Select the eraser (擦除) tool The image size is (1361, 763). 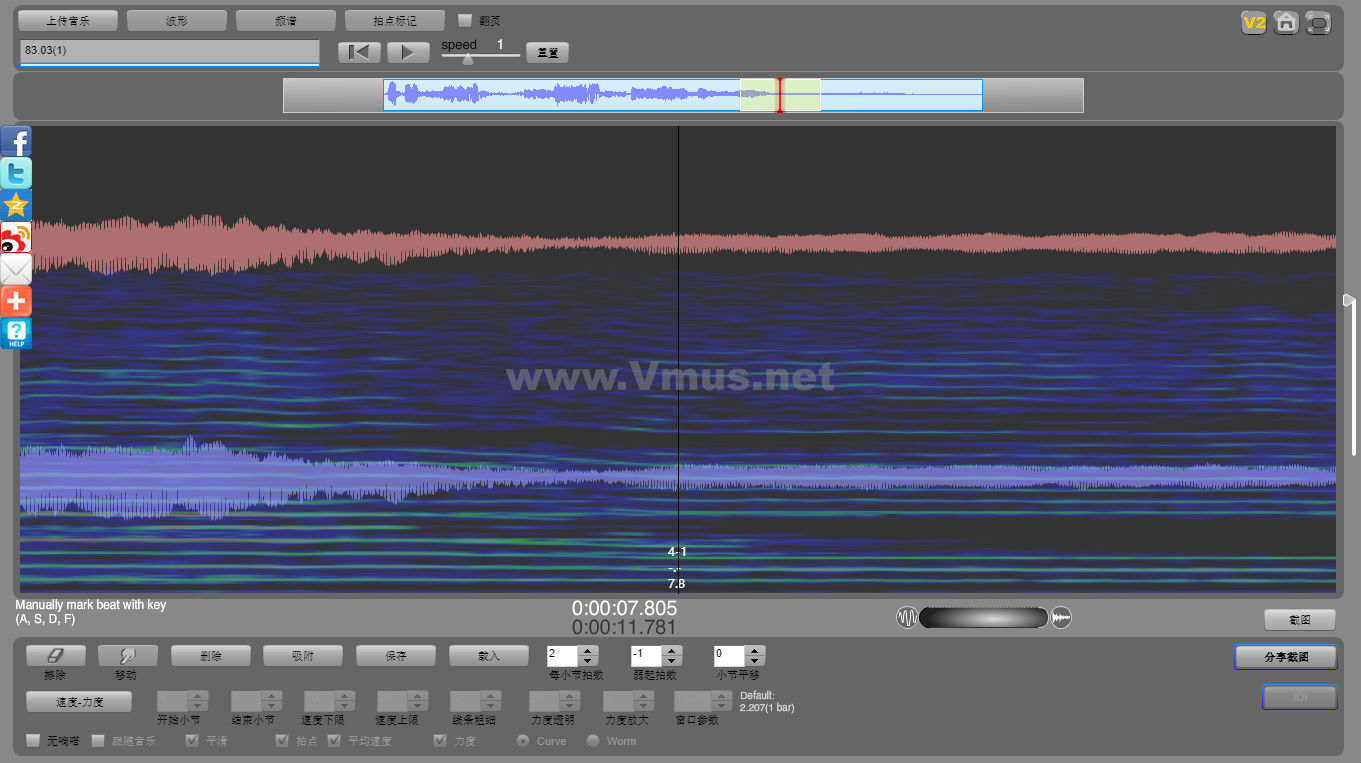click(x=55, y=656)
